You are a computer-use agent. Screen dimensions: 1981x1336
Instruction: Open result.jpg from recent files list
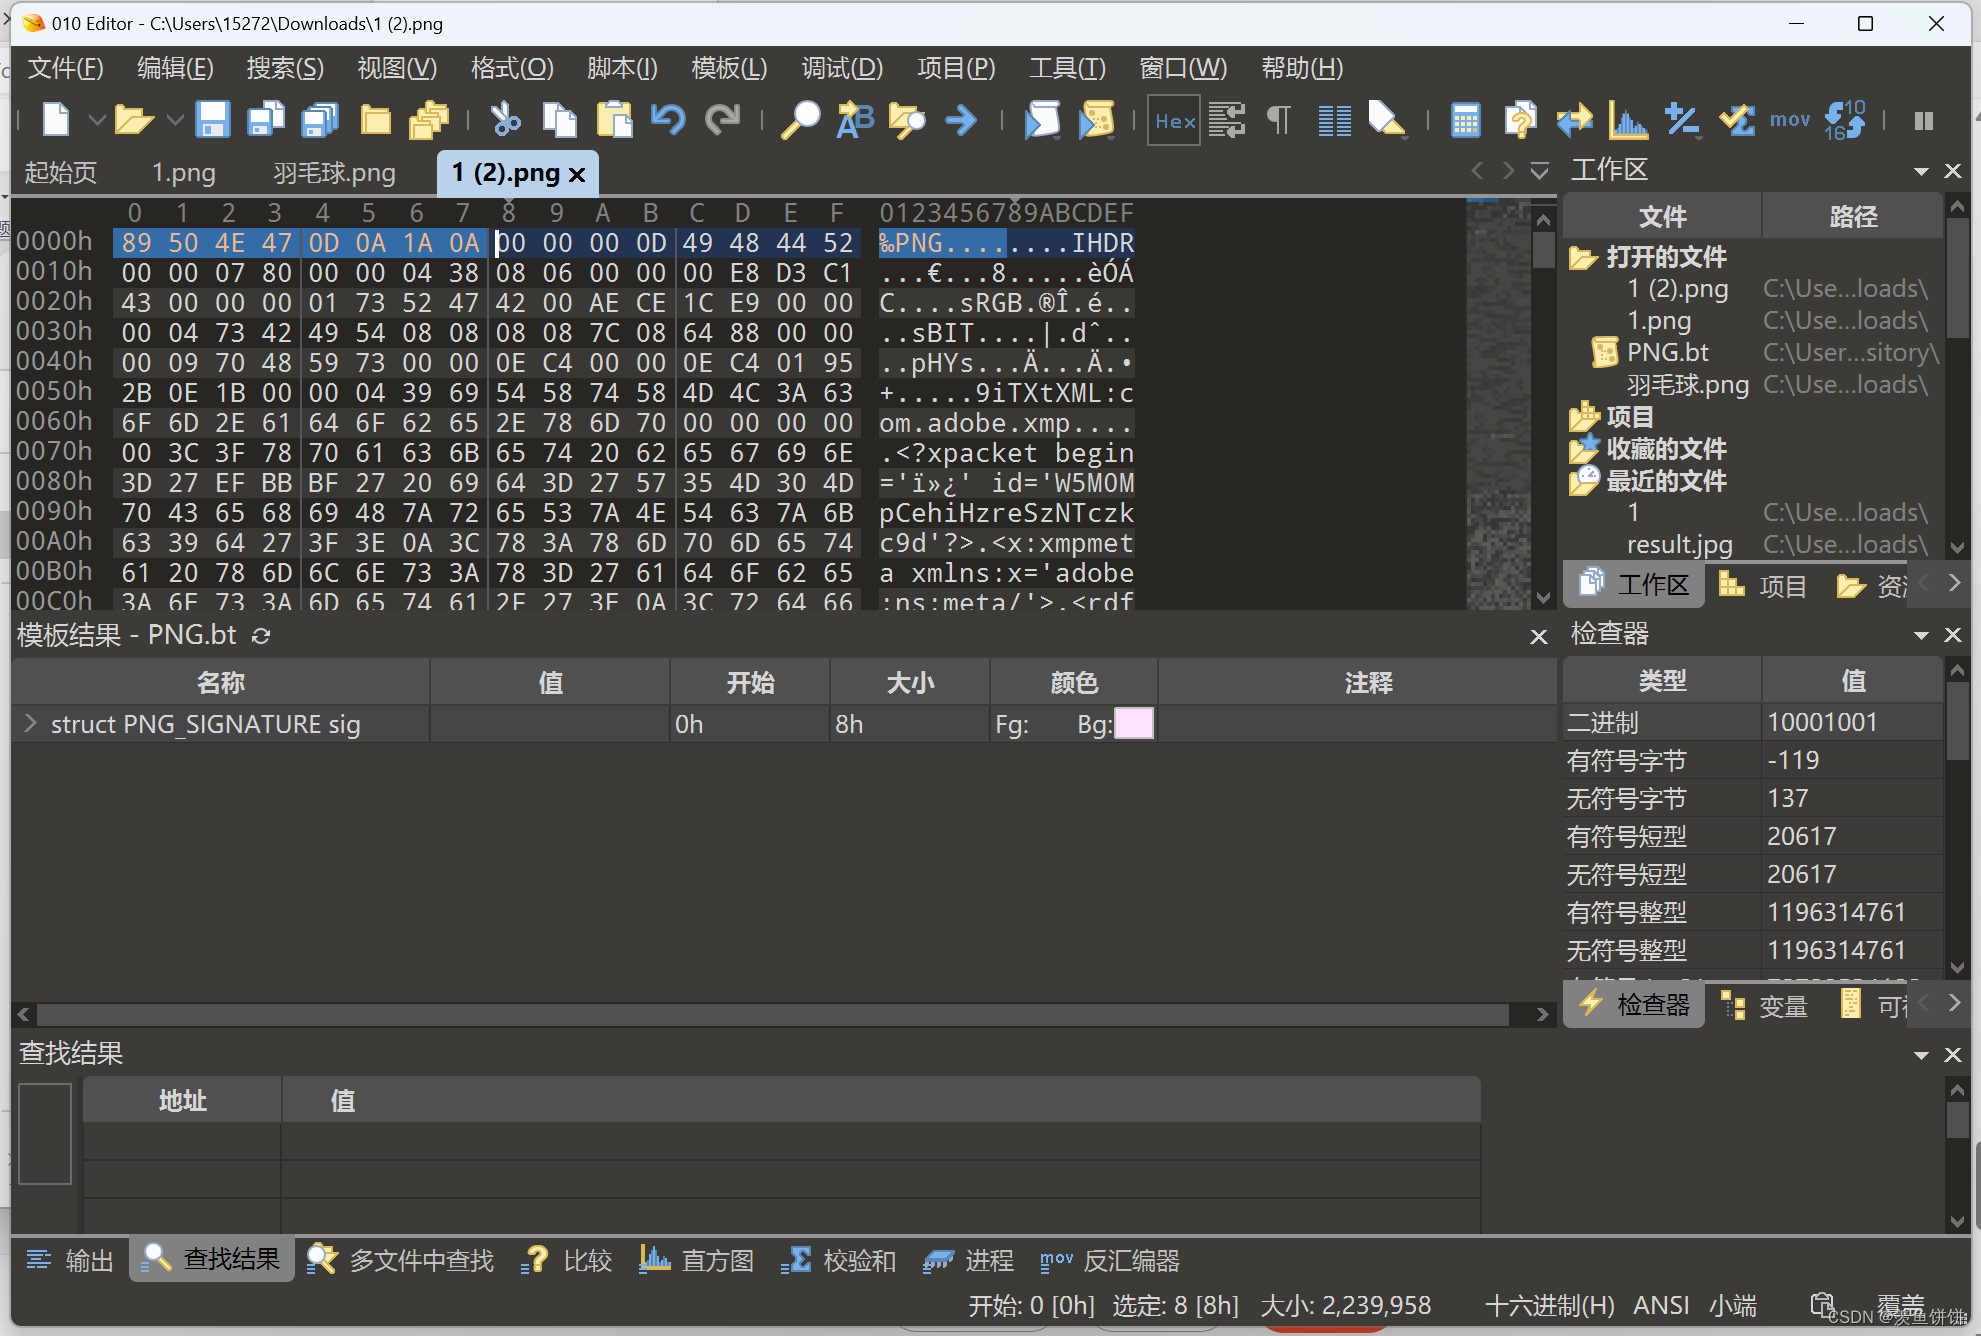pyautogui.click(x=1679, y=544)
